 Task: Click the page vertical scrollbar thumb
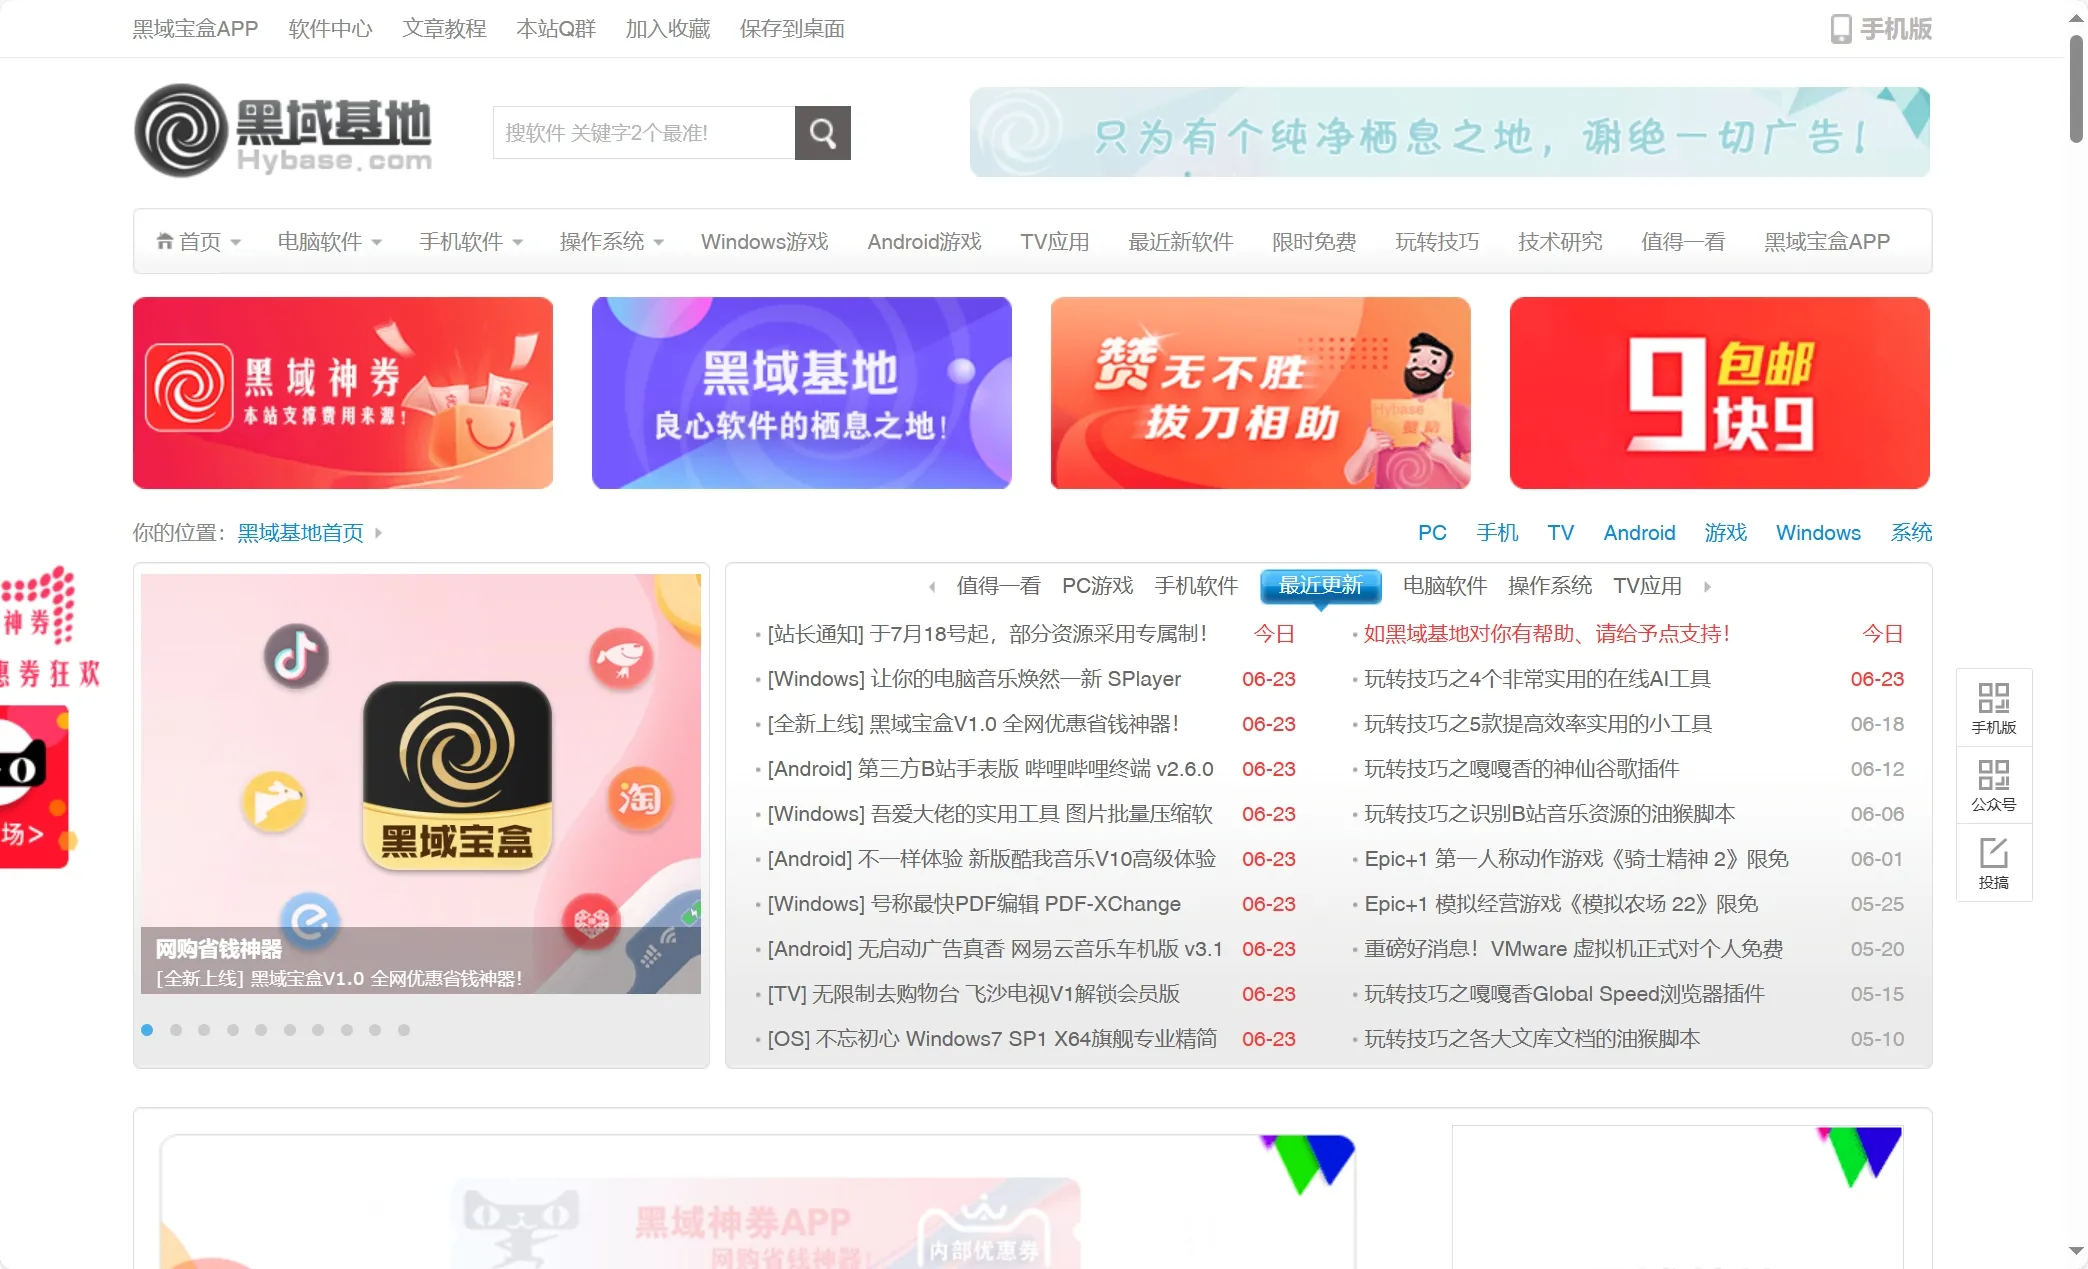tap(2076, 90)
